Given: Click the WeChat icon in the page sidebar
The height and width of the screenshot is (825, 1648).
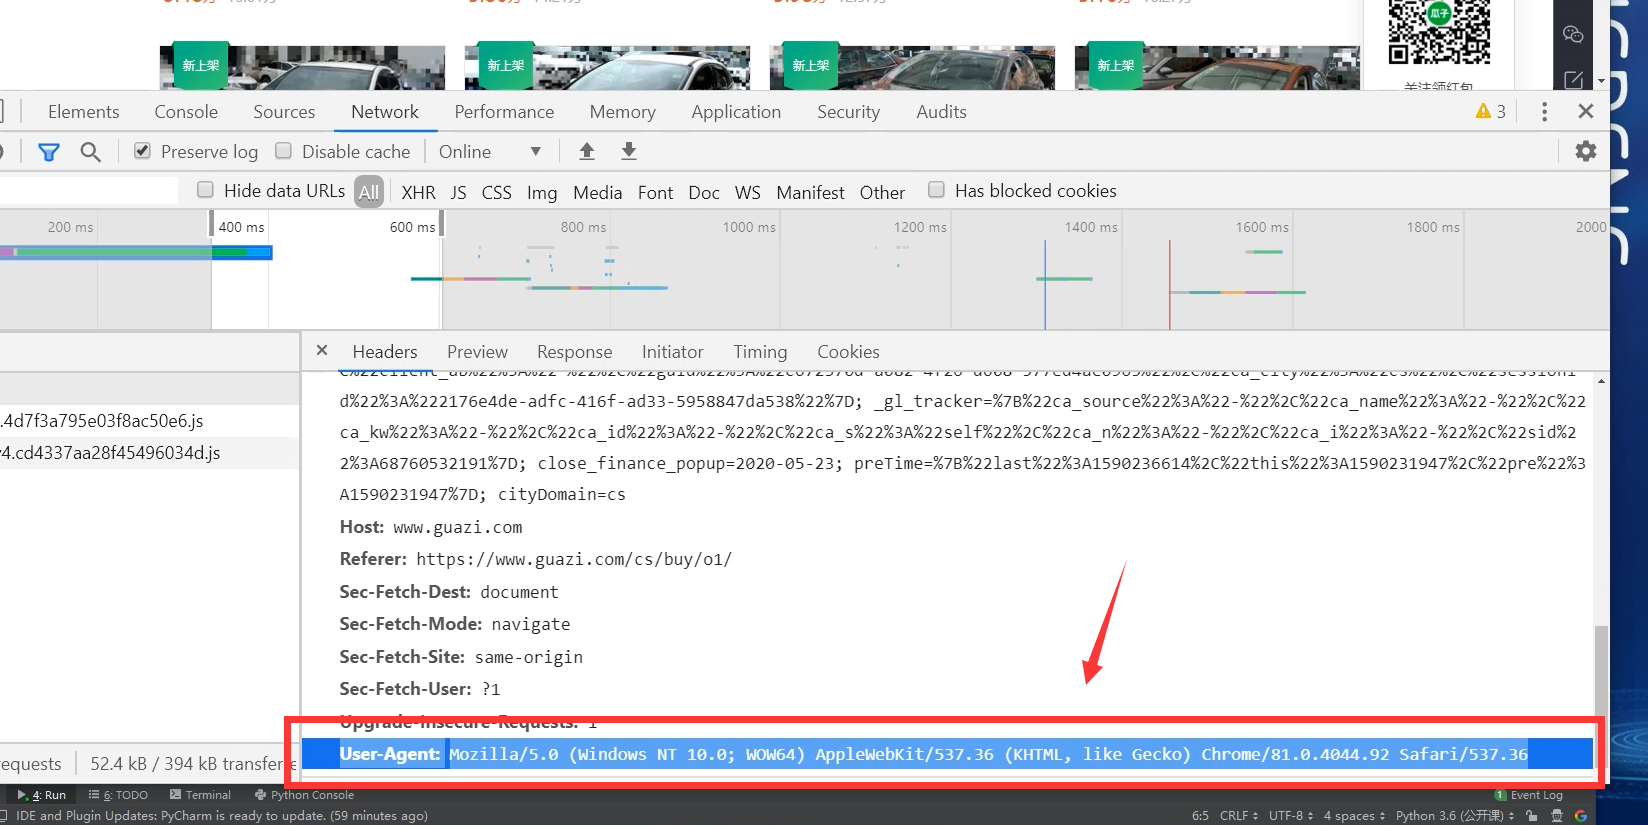Looking at the screenshot, I should click(x=1573, y=34).
